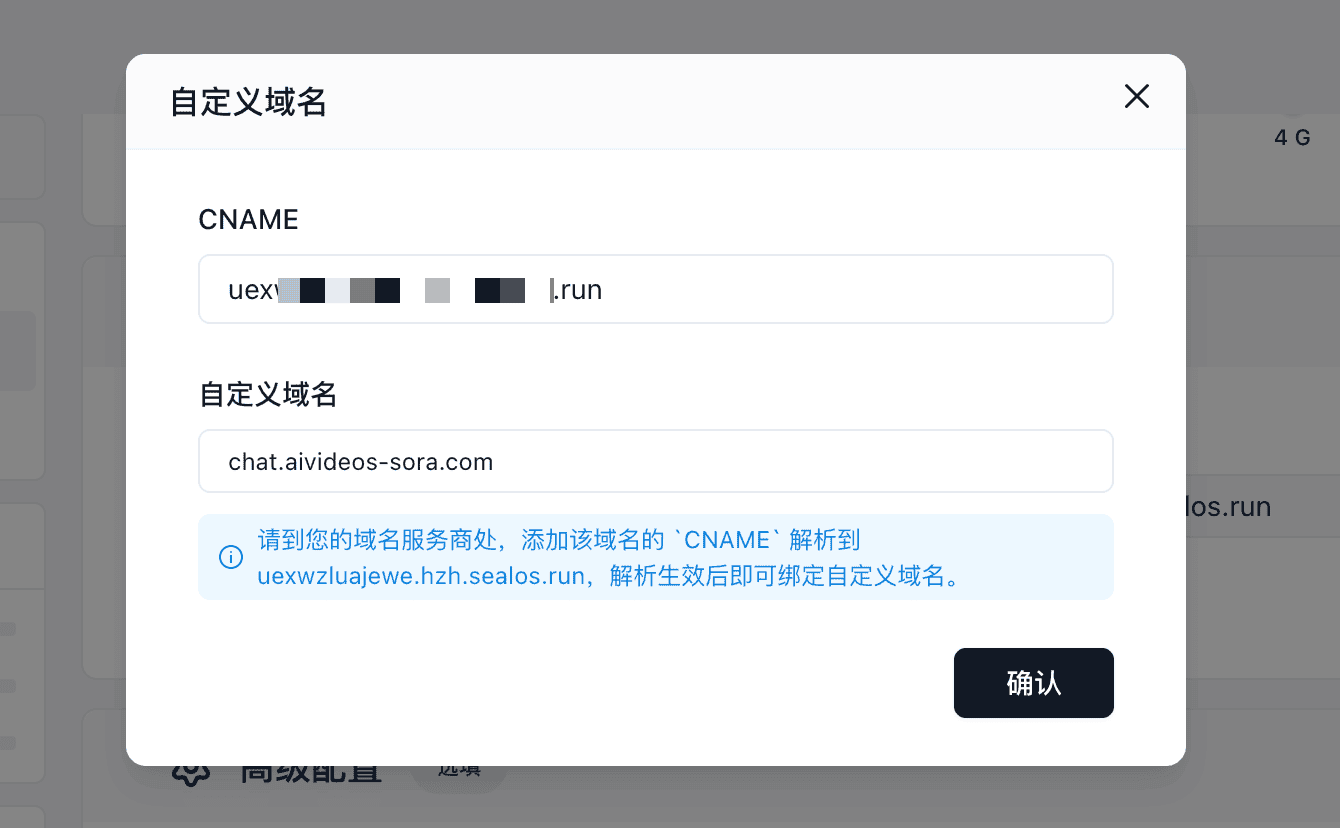Click the 选填 tag behind the dialog
Image resolution: width=1340 pixels, height=828 pixels.
click(x=460, y=771)
